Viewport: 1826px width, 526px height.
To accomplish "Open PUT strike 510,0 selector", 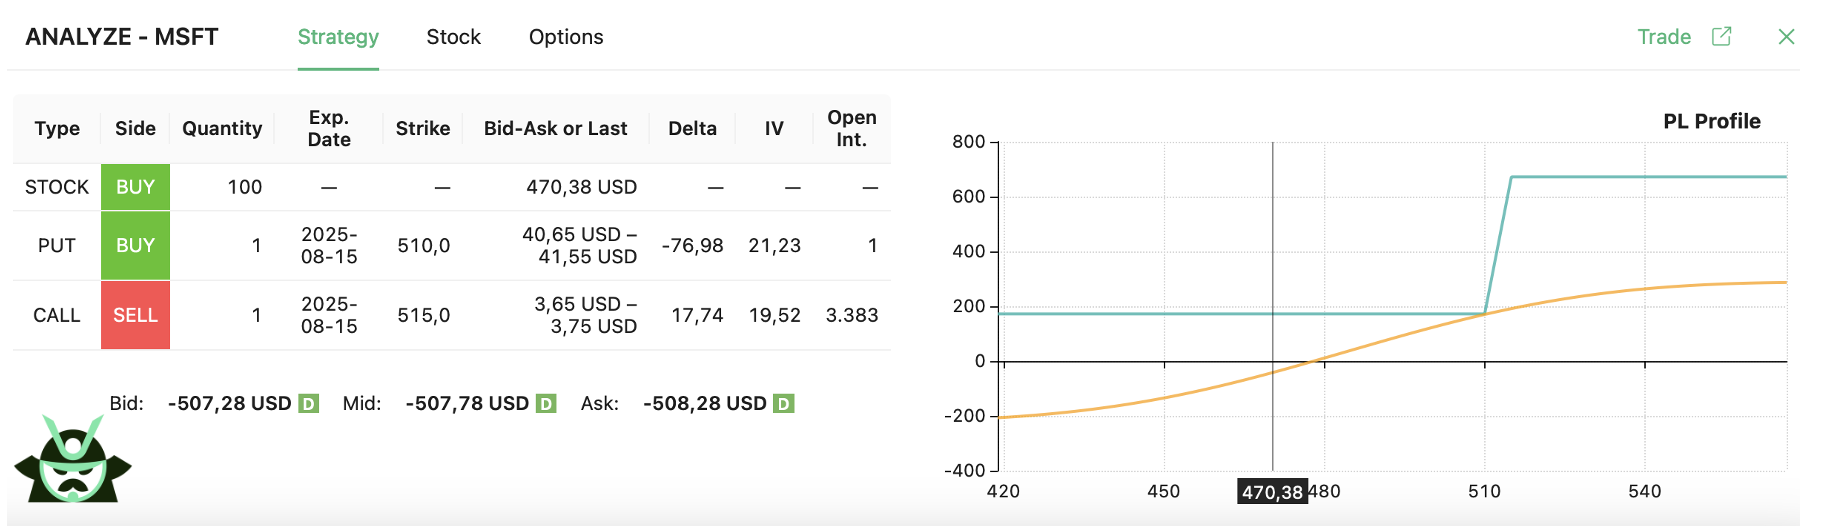I will click(423, 245).
